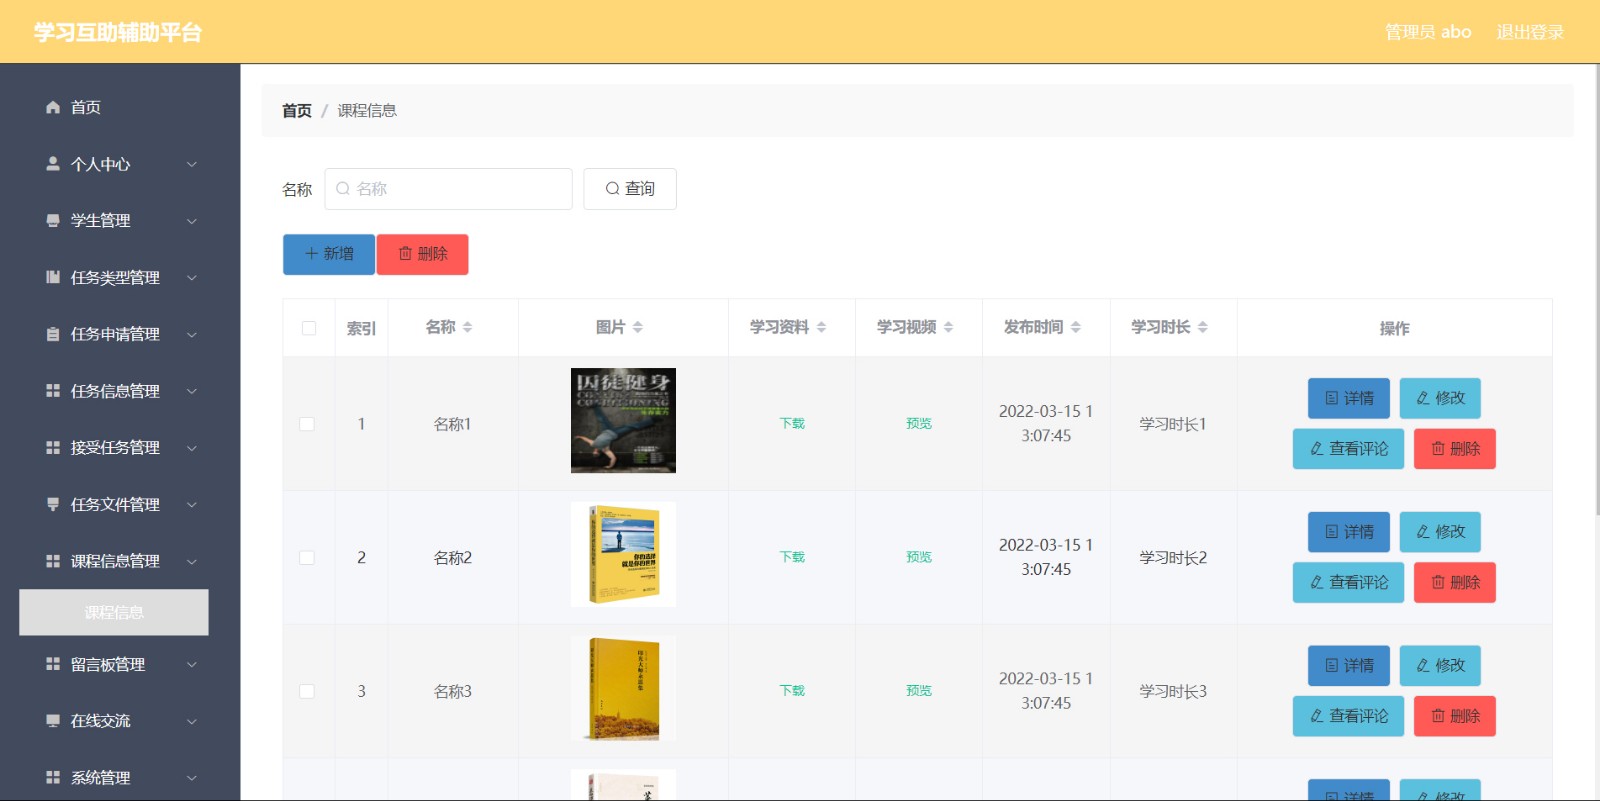Expand the 任务类型管理 submenu chevron
The image size is (1600, 801).
coord(192,278)
